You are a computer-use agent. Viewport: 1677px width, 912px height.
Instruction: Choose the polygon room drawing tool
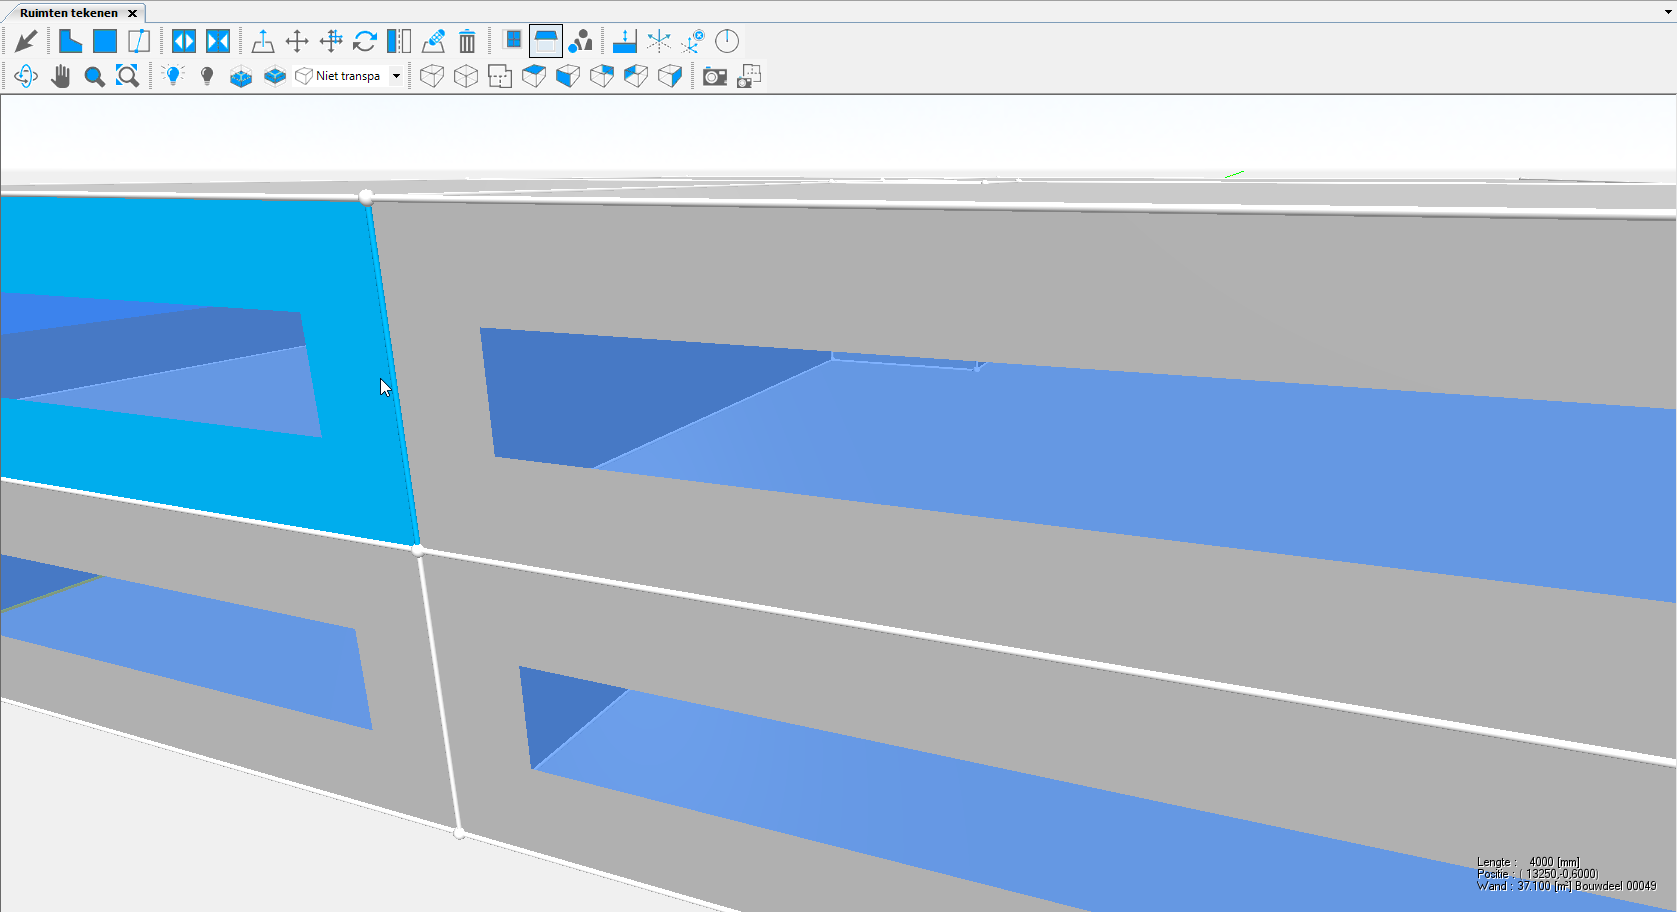[70, 41]
